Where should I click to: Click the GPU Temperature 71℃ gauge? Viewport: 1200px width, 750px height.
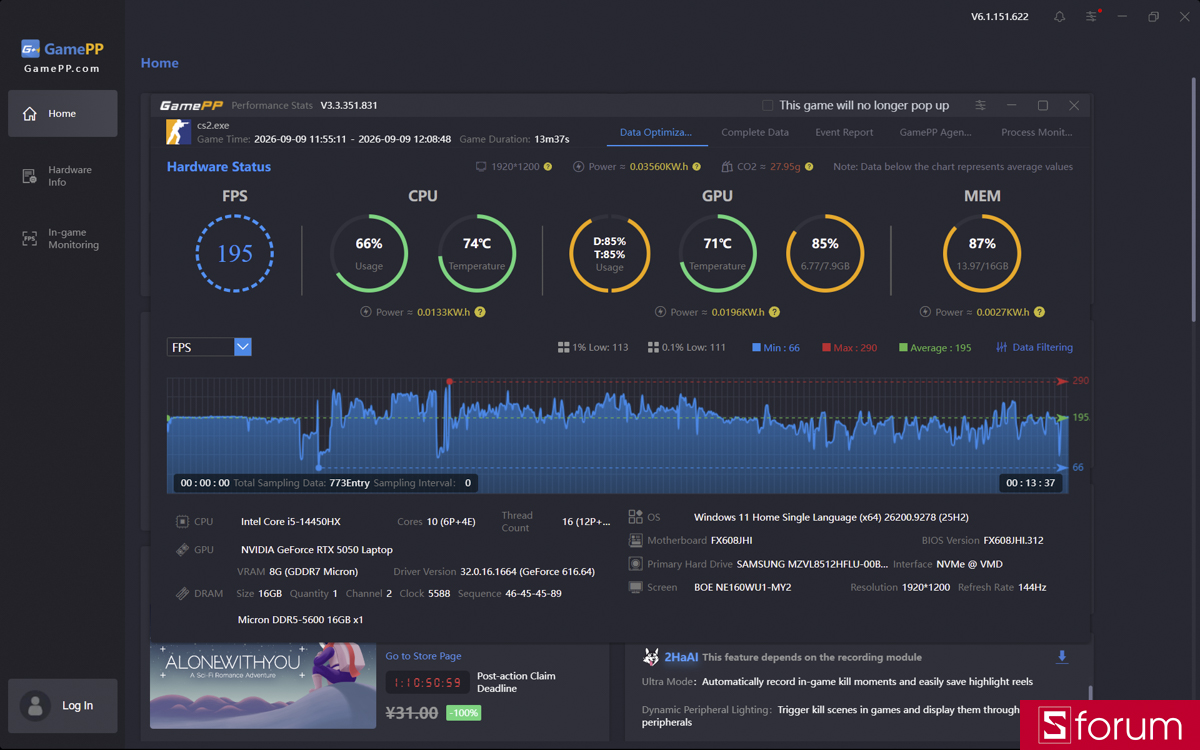[717, 253]
